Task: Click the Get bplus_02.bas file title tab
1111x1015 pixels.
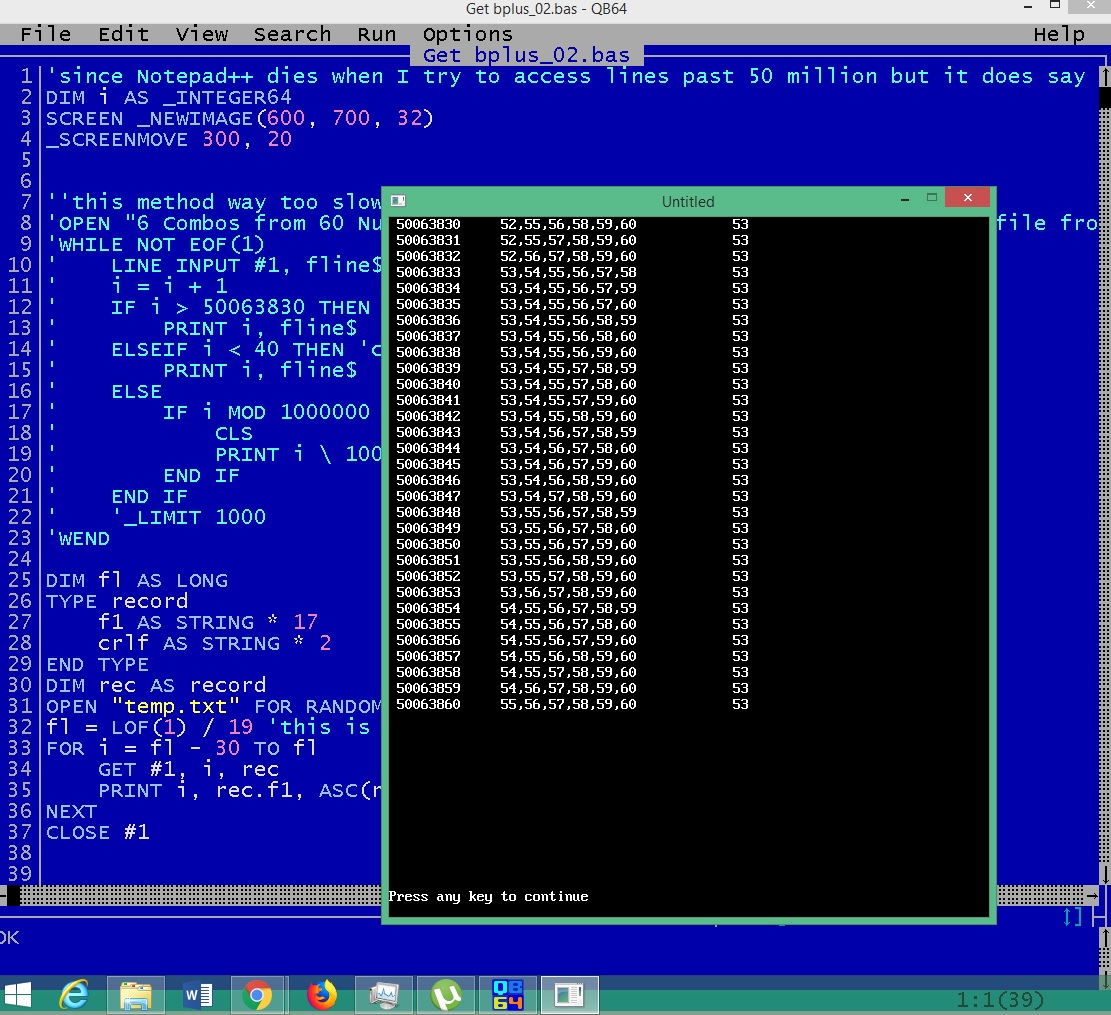Action: [x=527, y=54]
